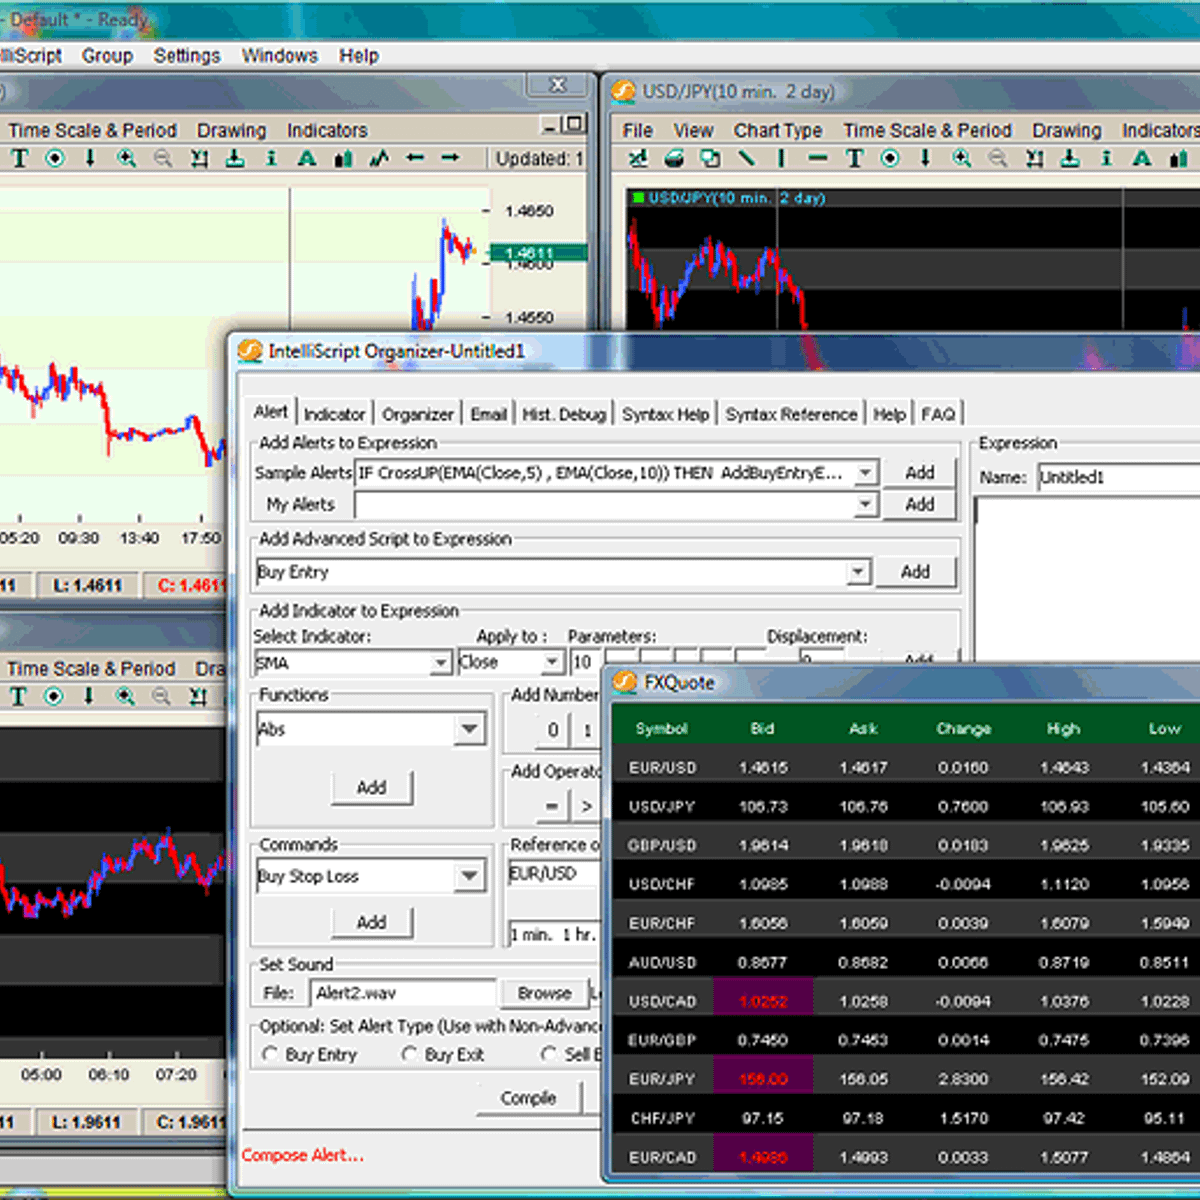Select the text T tool in top-left chart toolbar
1200x1200 pixels.
pos(20,158)
